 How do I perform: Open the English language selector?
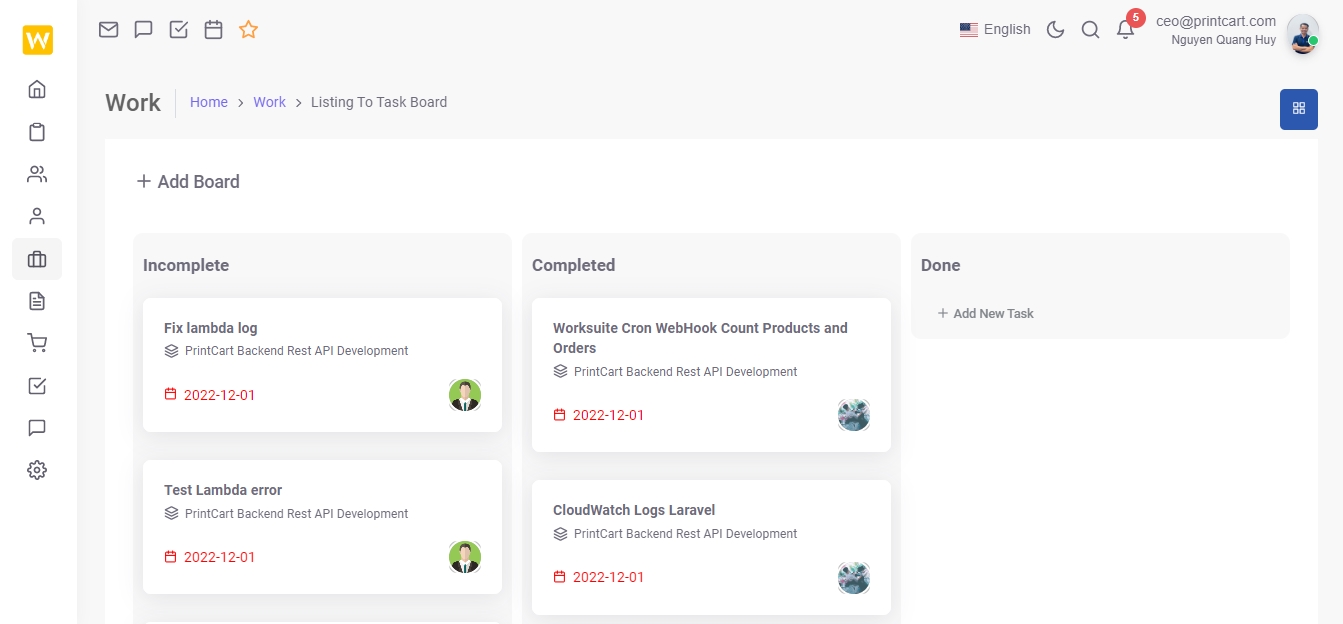coord(995,29)
